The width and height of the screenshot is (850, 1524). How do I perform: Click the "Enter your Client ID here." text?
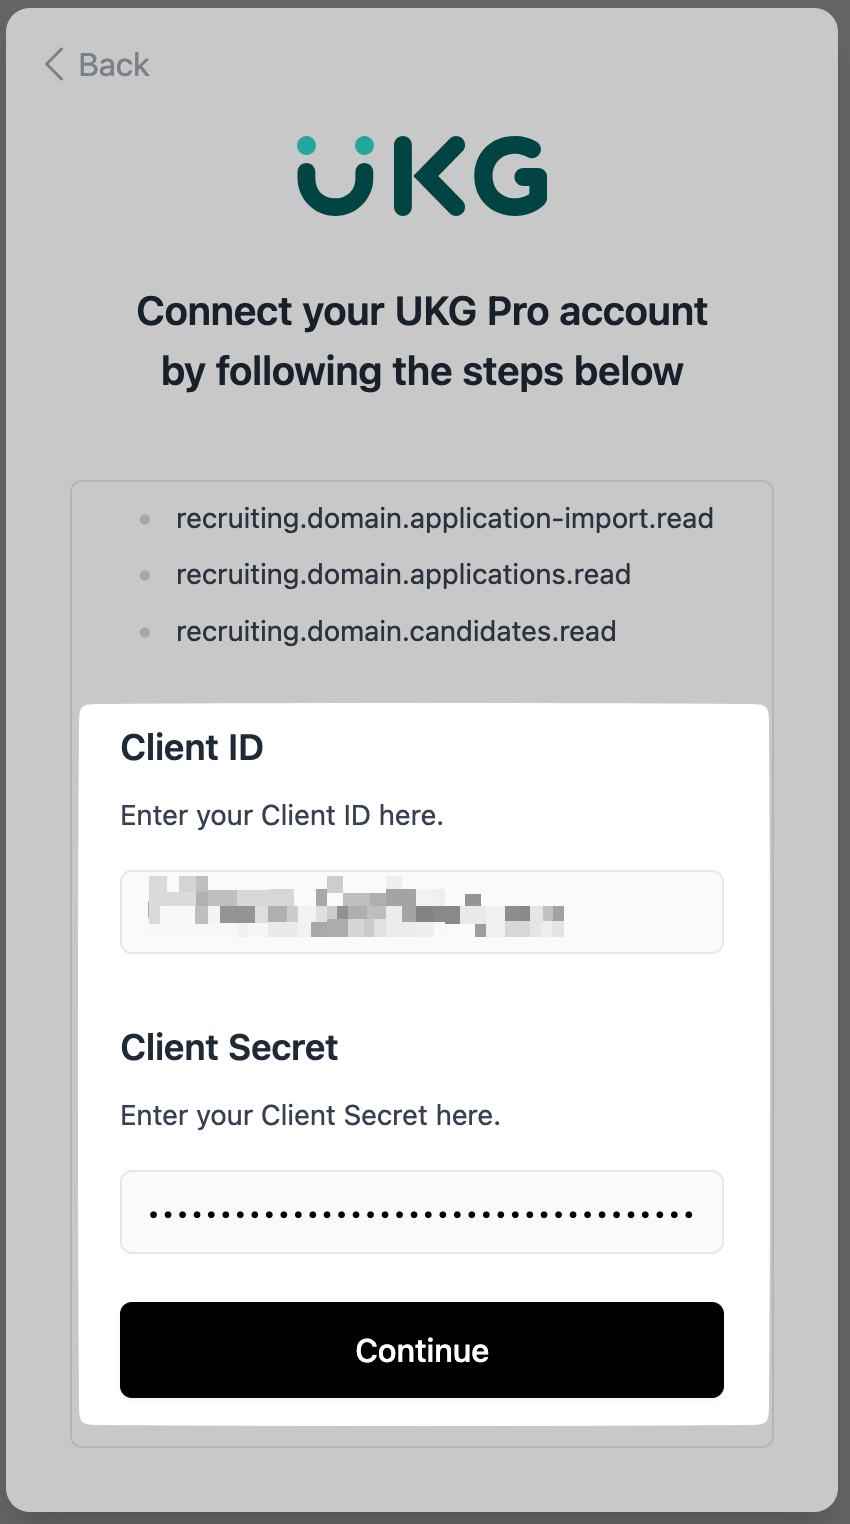coord(282,815)
